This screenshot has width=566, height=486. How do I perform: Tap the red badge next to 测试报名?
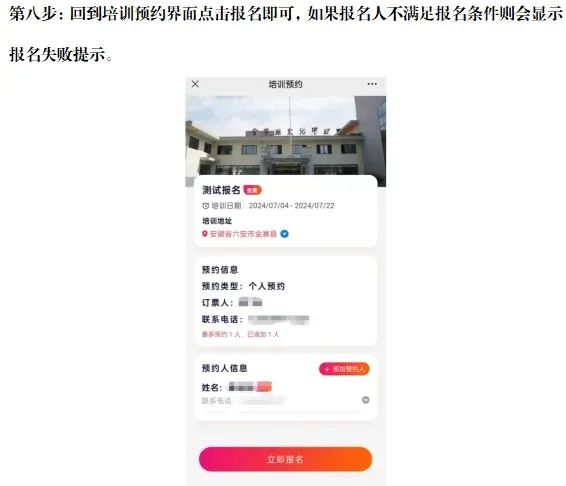coord(252,190)
